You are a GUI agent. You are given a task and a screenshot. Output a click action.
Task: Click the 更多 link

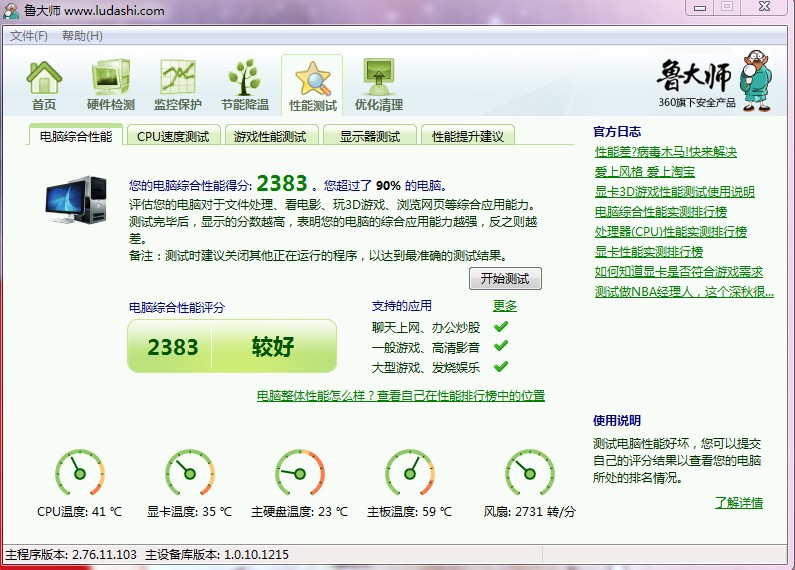(504, 306)
